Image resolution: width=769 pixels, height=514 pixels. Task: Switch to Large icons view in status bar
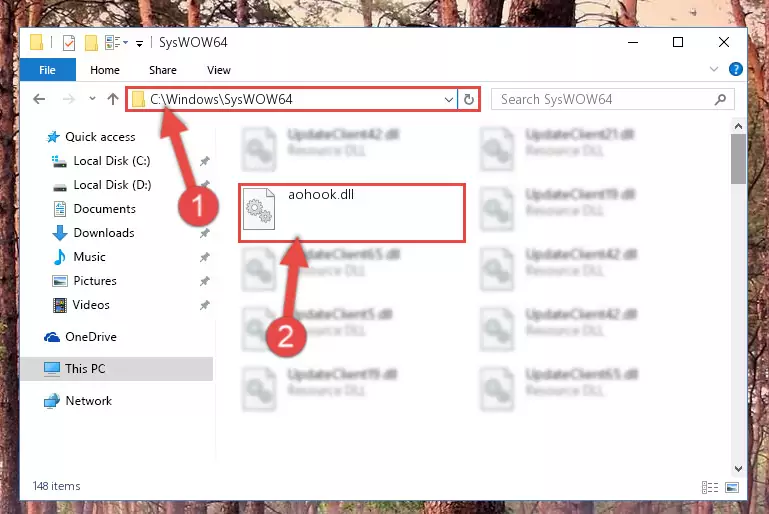[732, 488]
